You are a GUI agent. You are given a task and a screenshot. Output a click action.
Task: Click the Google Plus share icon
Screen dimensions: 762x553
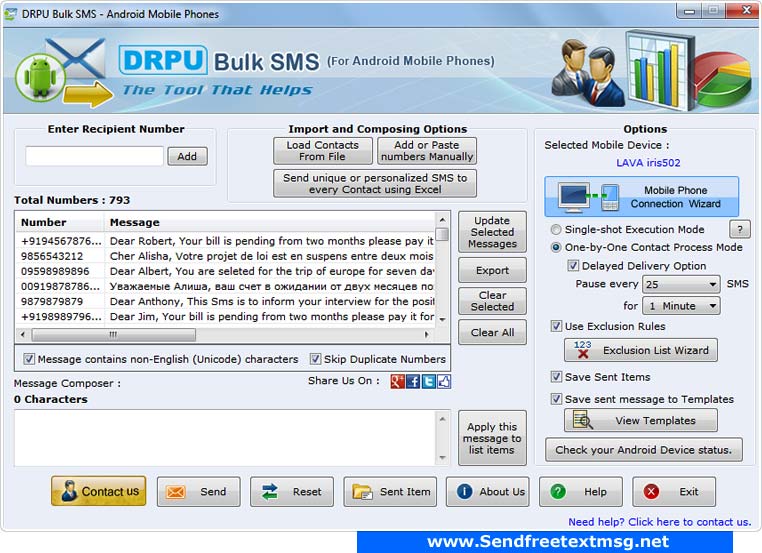click(397, 381)
